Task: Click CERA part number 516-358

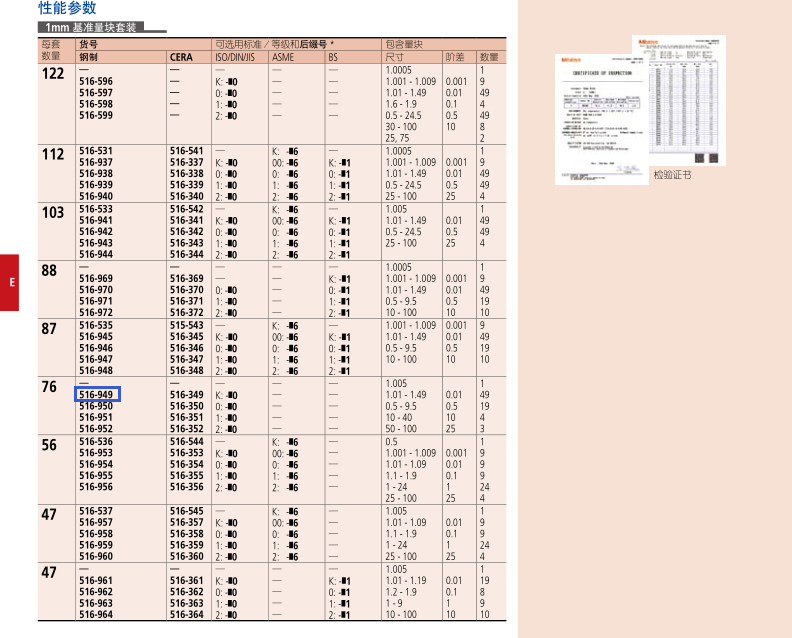Action: point(186,533)
